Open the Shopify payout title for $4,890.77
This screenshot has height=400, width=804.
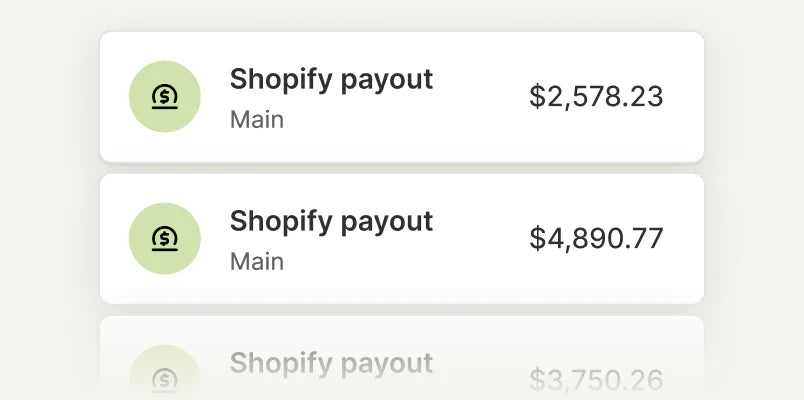(x=331, y=220)
